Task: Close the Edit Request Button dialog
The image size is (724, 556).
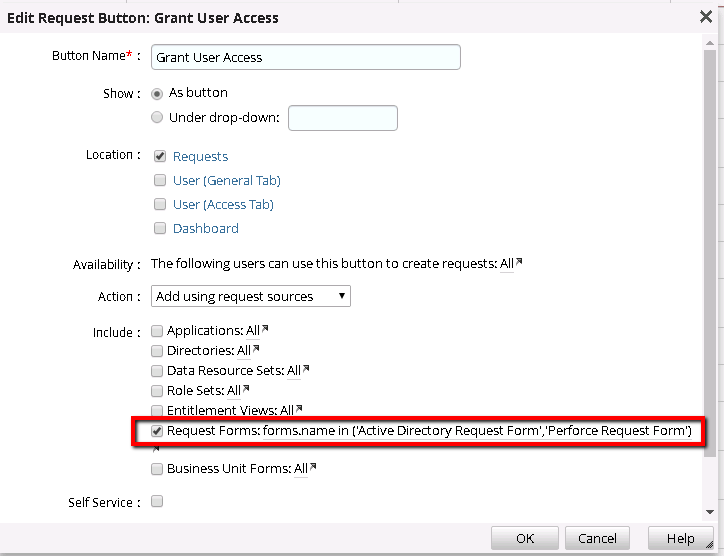Action: click(x=706, y=17)
